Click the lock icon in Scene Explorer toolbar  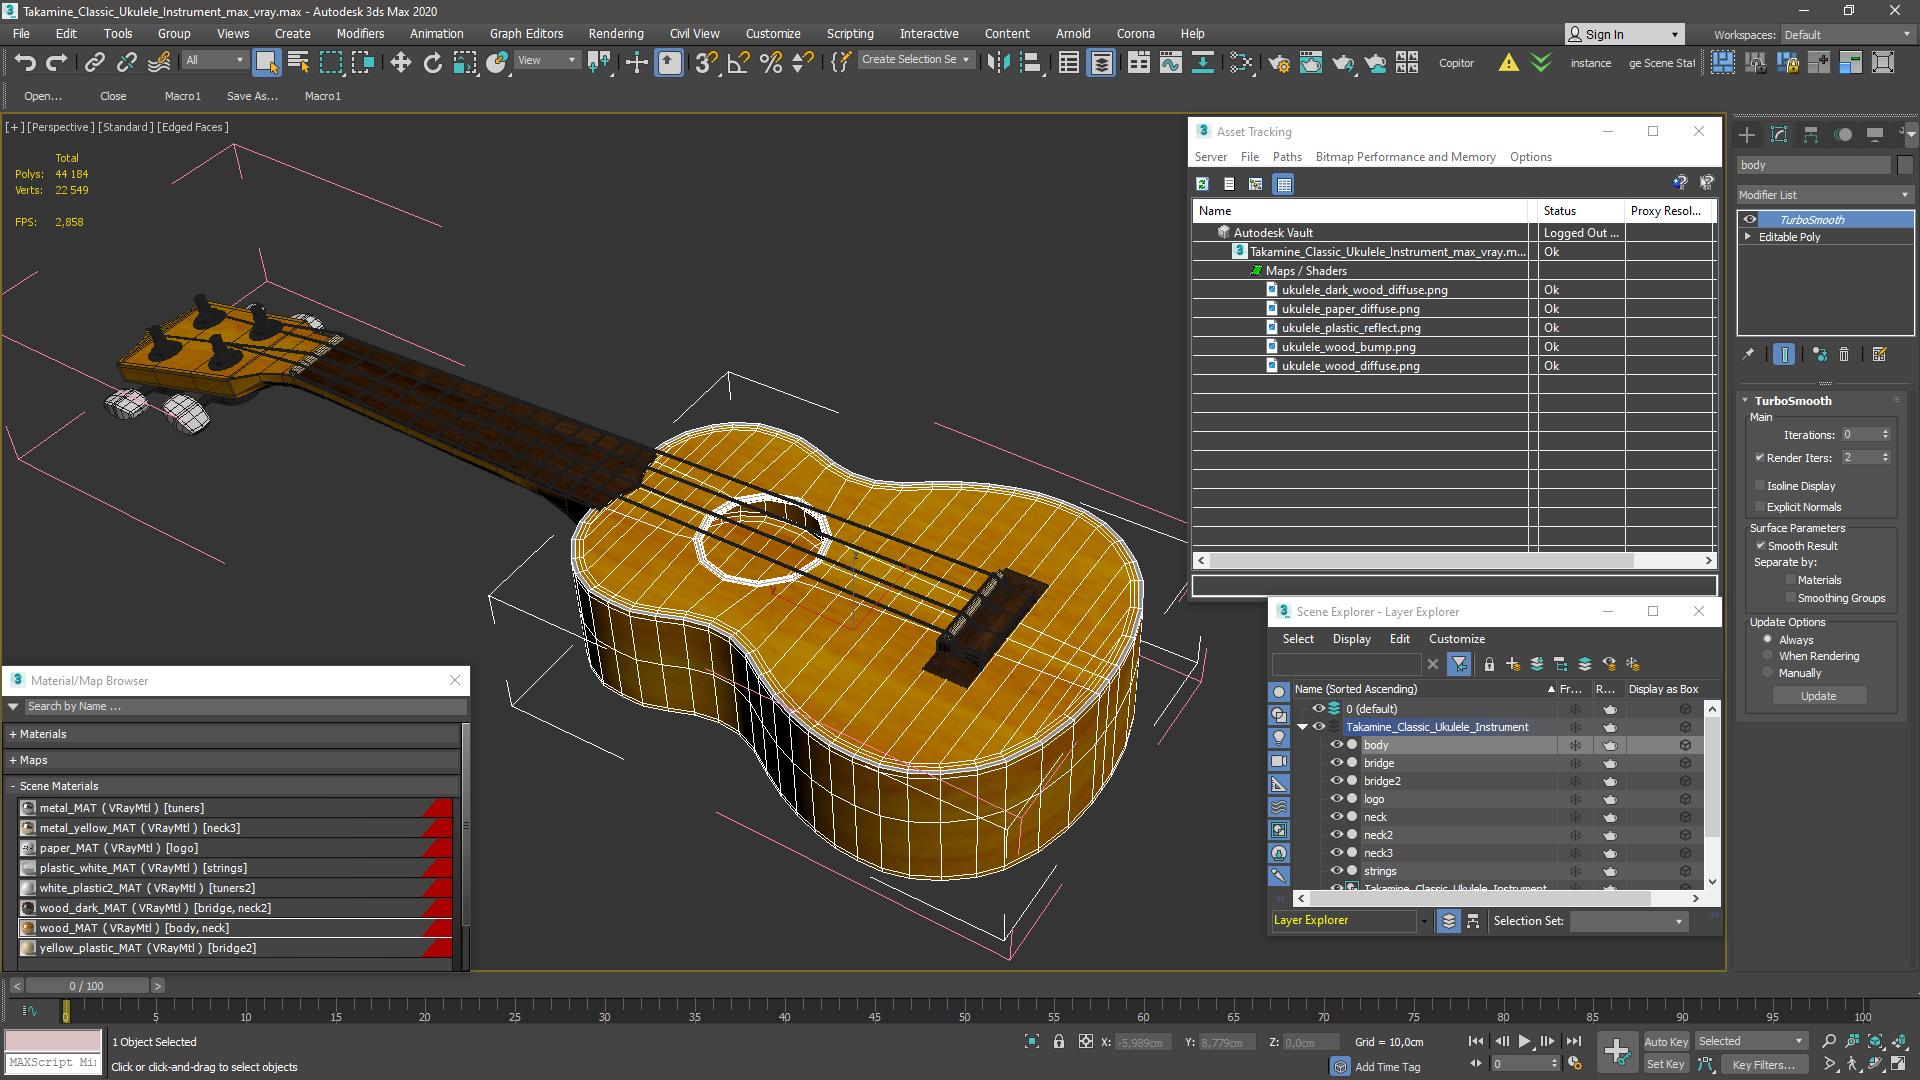[x=1489, y=664]
